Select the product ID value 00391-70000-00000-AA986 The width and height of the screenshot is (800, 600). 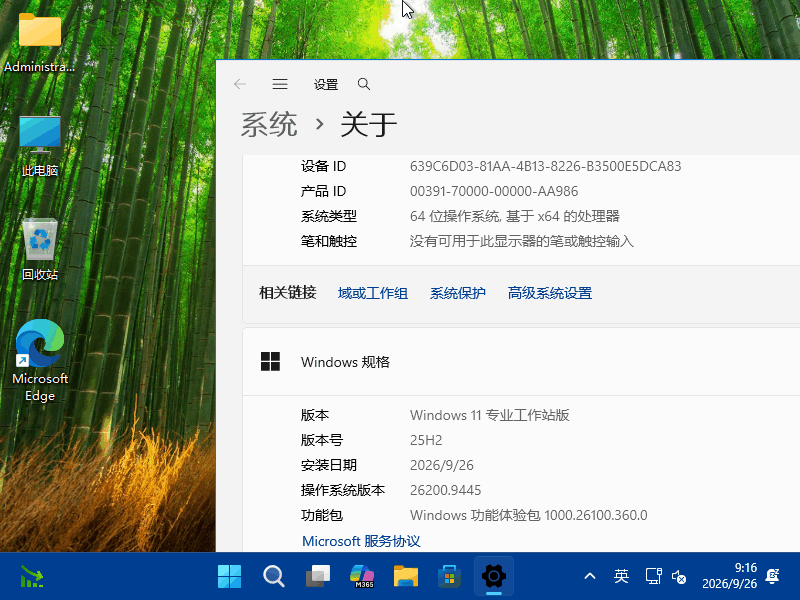[x=494, y=191]
